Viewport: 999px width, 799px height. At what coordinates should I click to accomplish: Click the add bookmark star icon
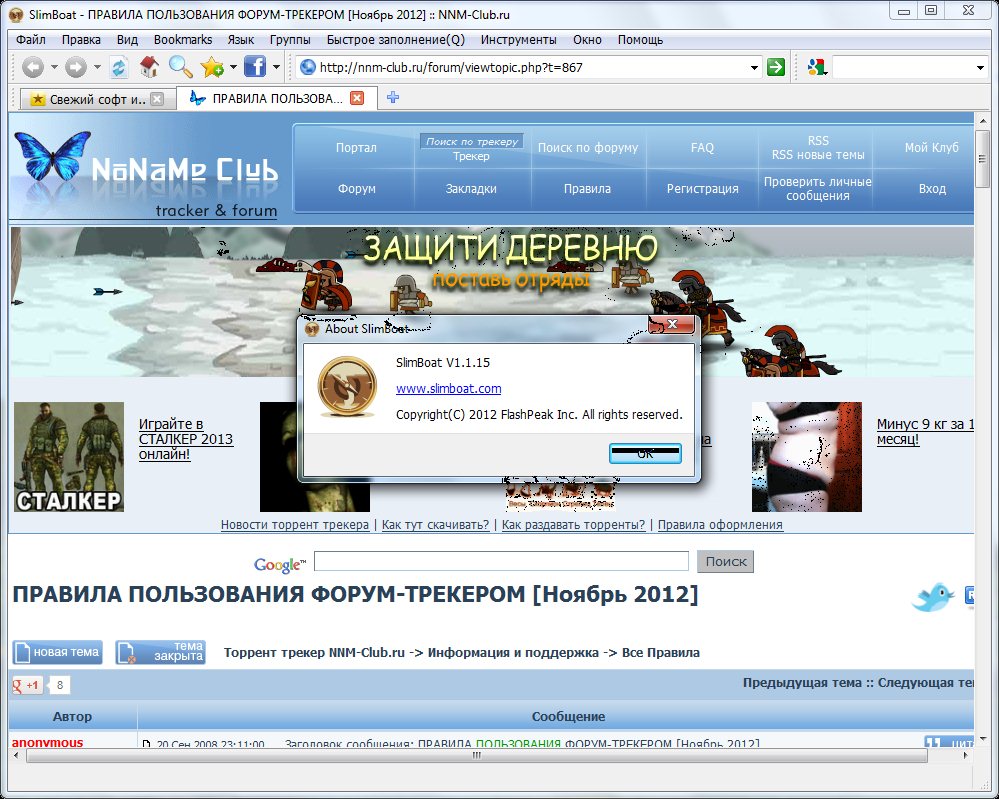212,67
